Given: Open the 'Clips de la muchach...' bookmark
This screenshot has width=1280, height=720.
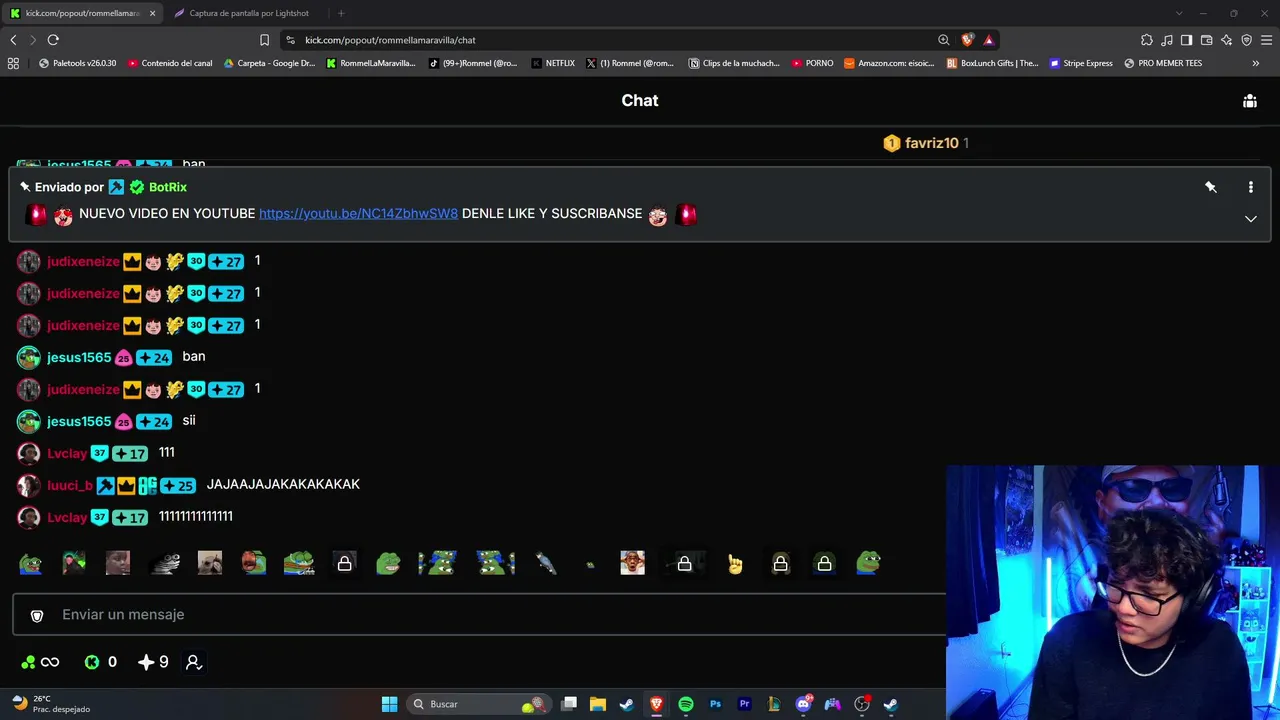Looking at the screenshot, I should 734,63.
